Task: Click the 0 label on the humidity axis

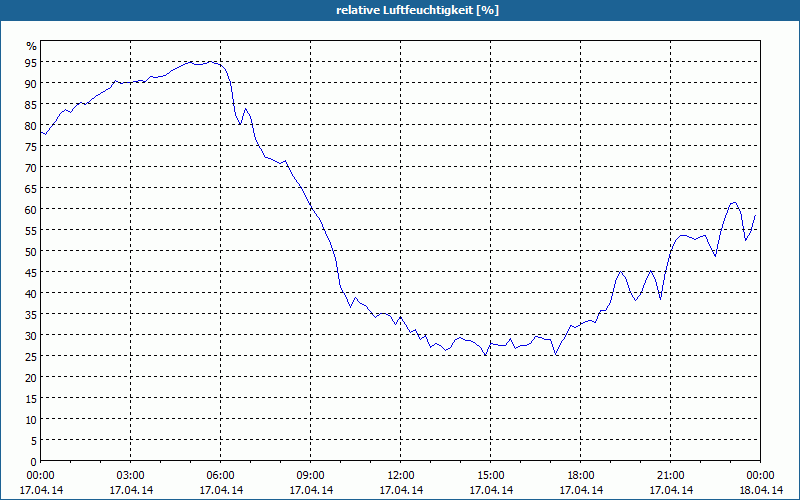Action: [x=34, y=462]
